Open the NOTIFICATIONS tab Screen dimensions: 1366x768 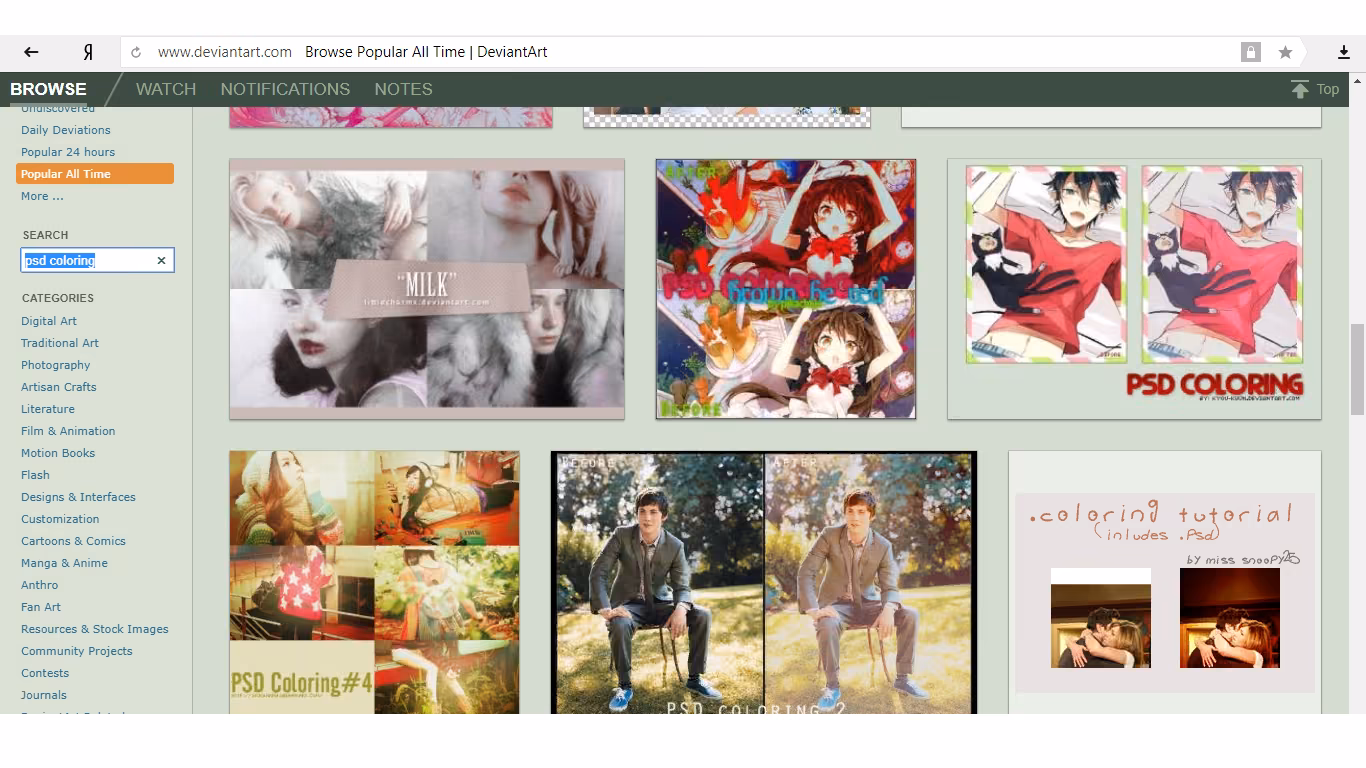pyautogui.click(x=285, y=89)
